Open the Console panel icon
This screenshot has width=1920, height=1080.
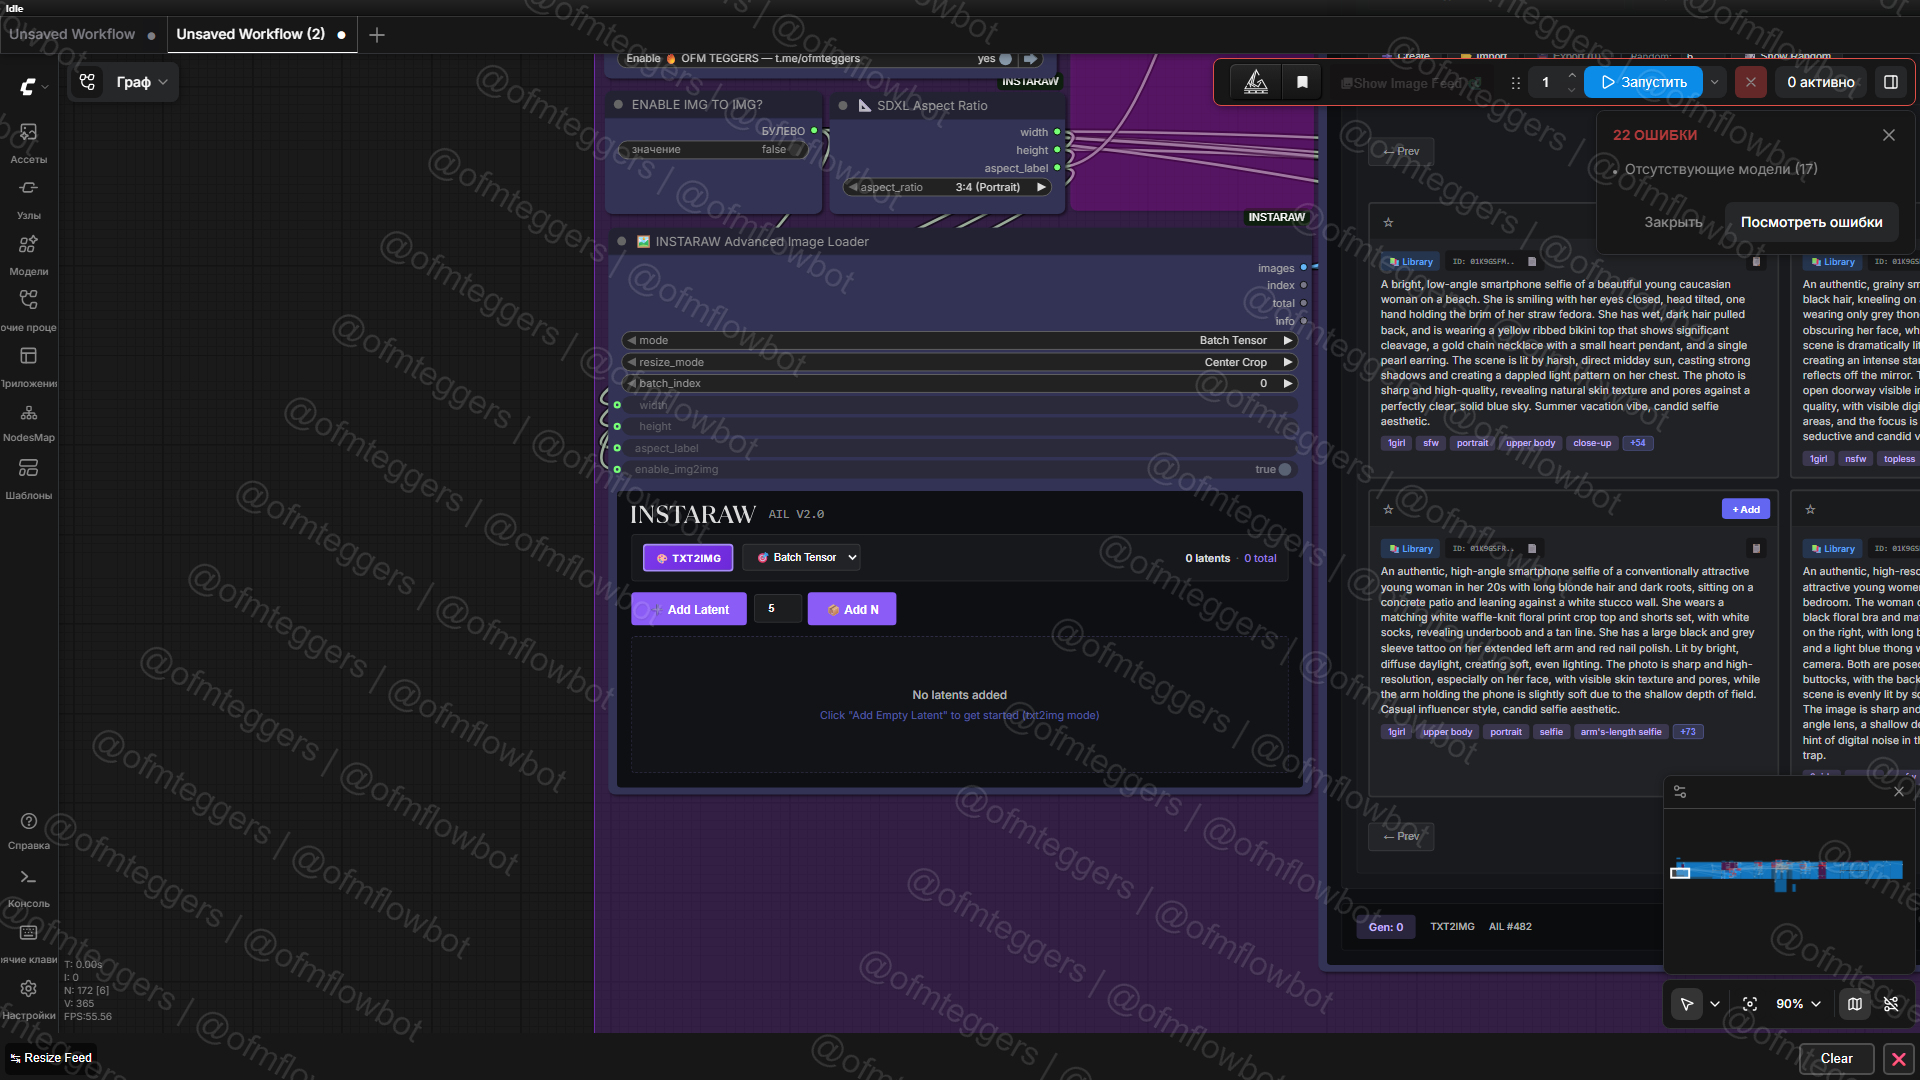coord(28,878)
